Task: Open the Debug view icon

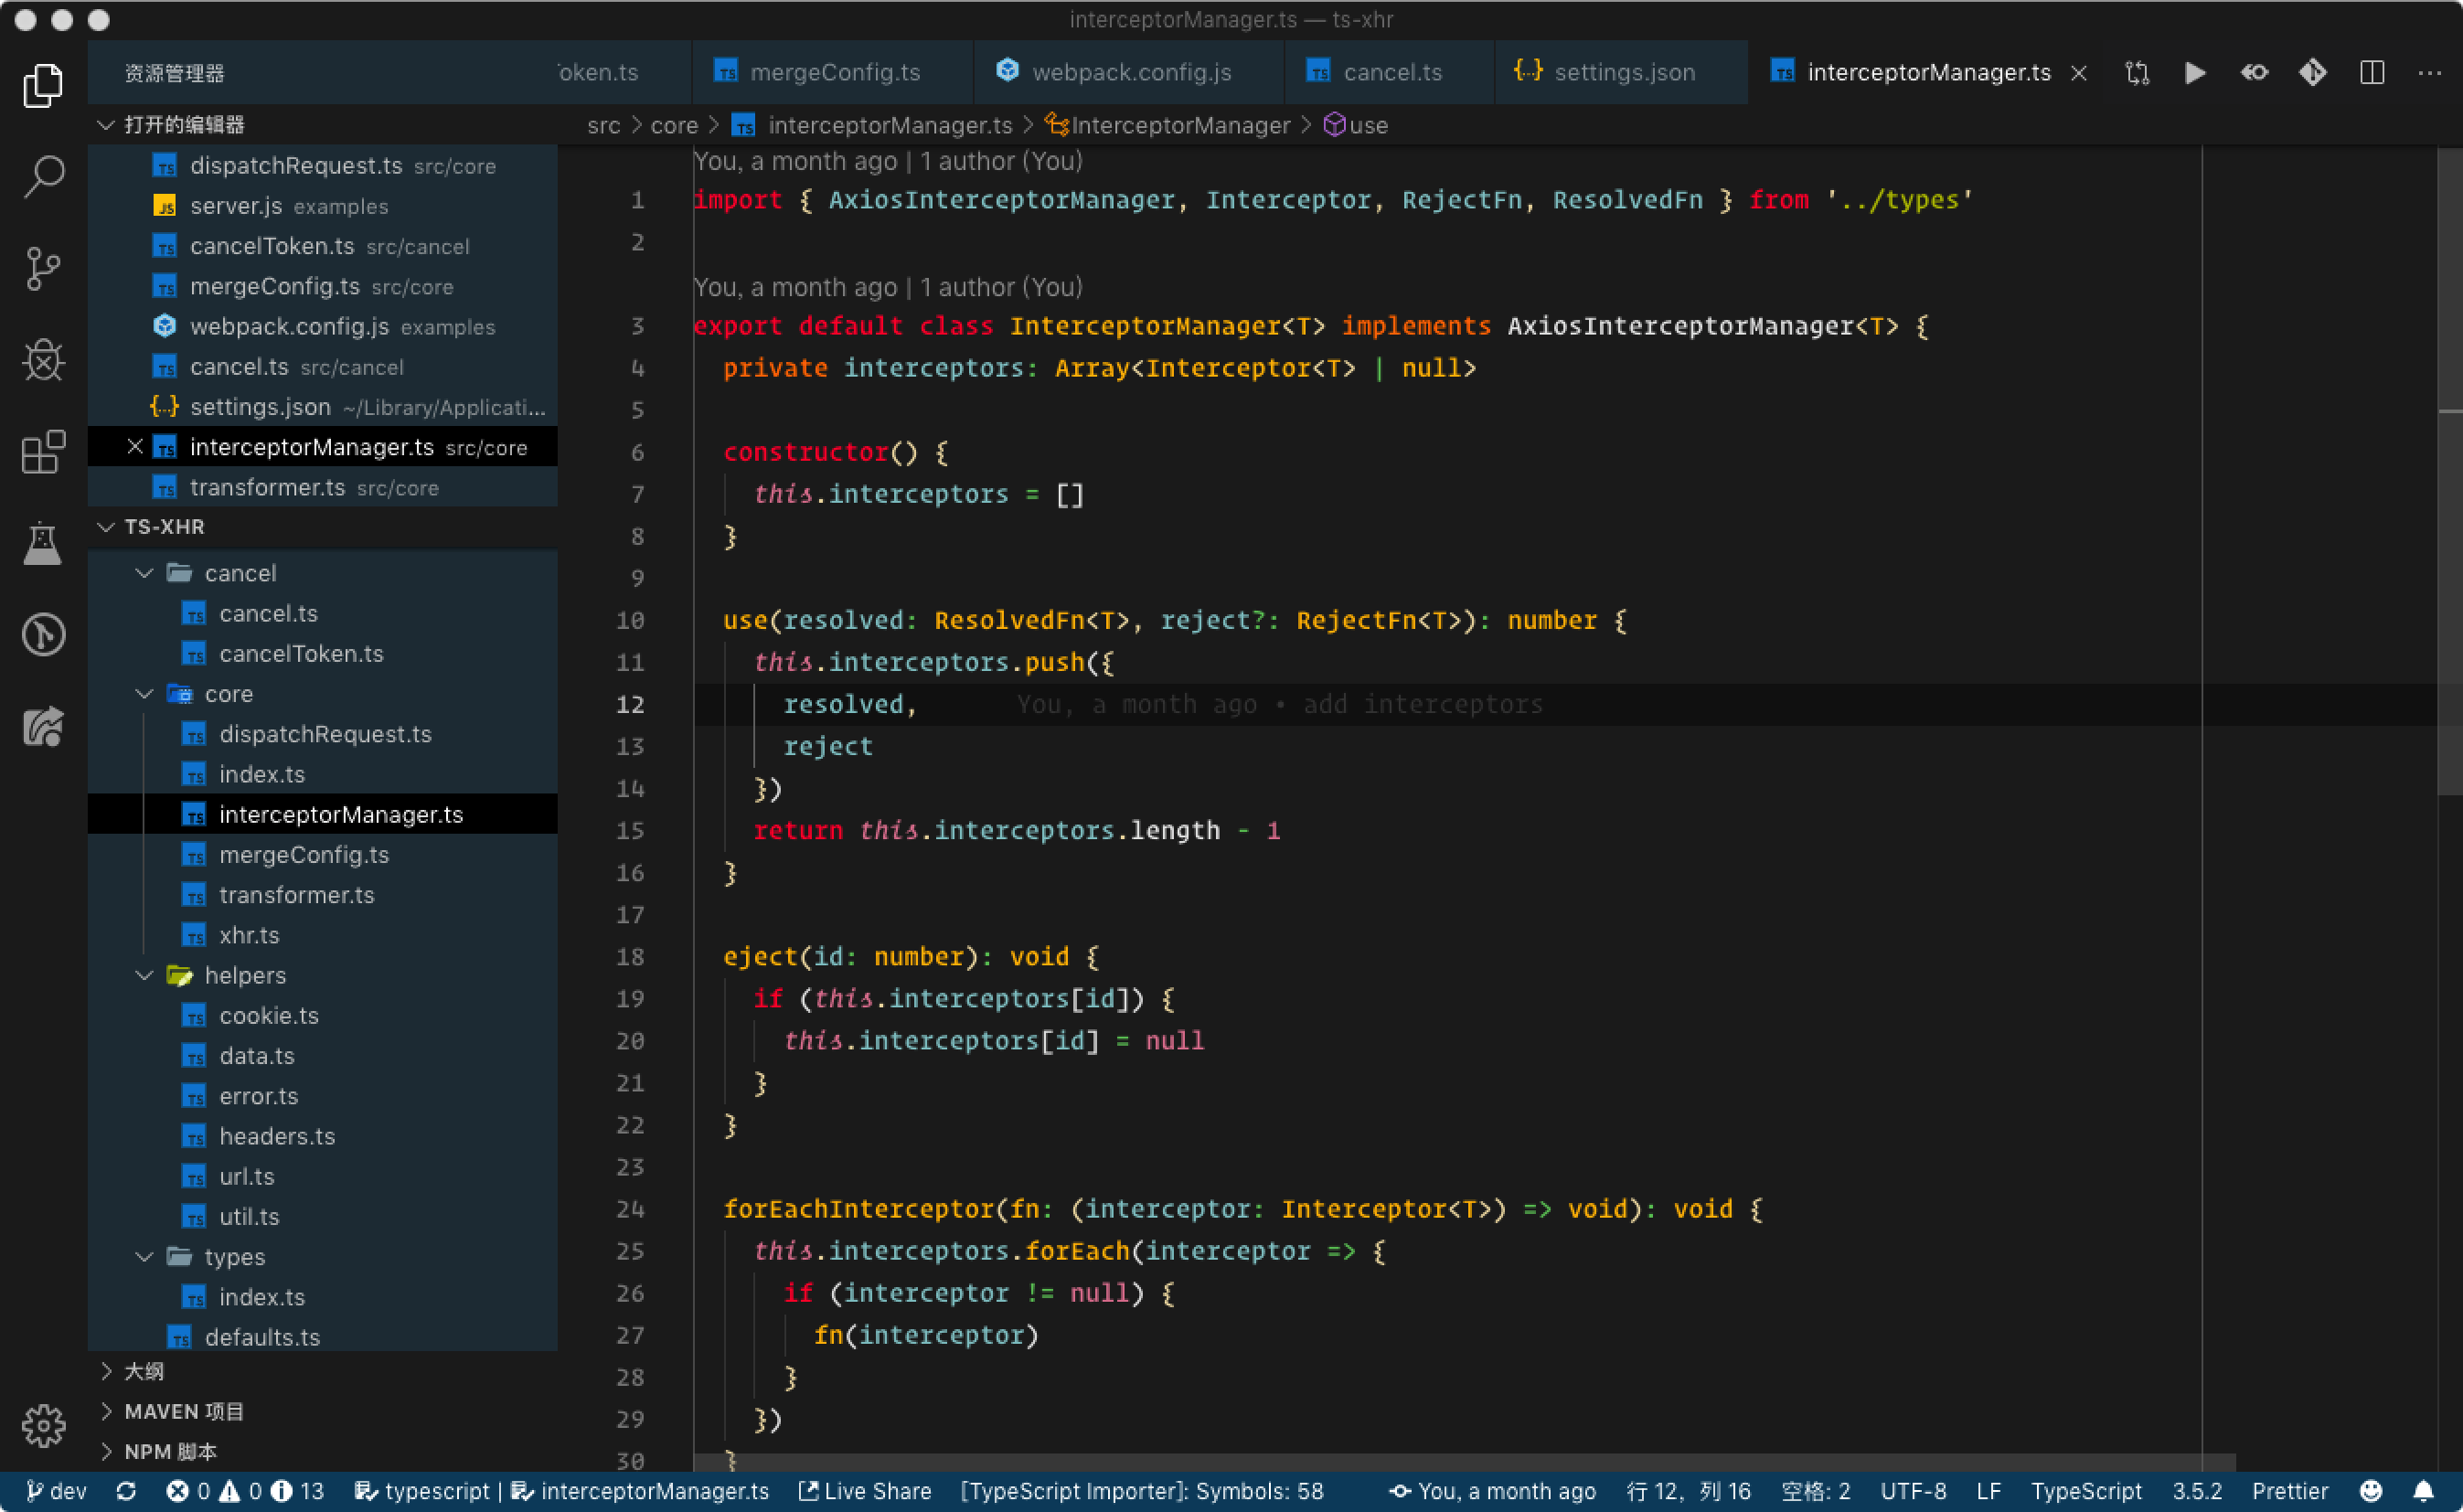Action: [x=44, y=360]
